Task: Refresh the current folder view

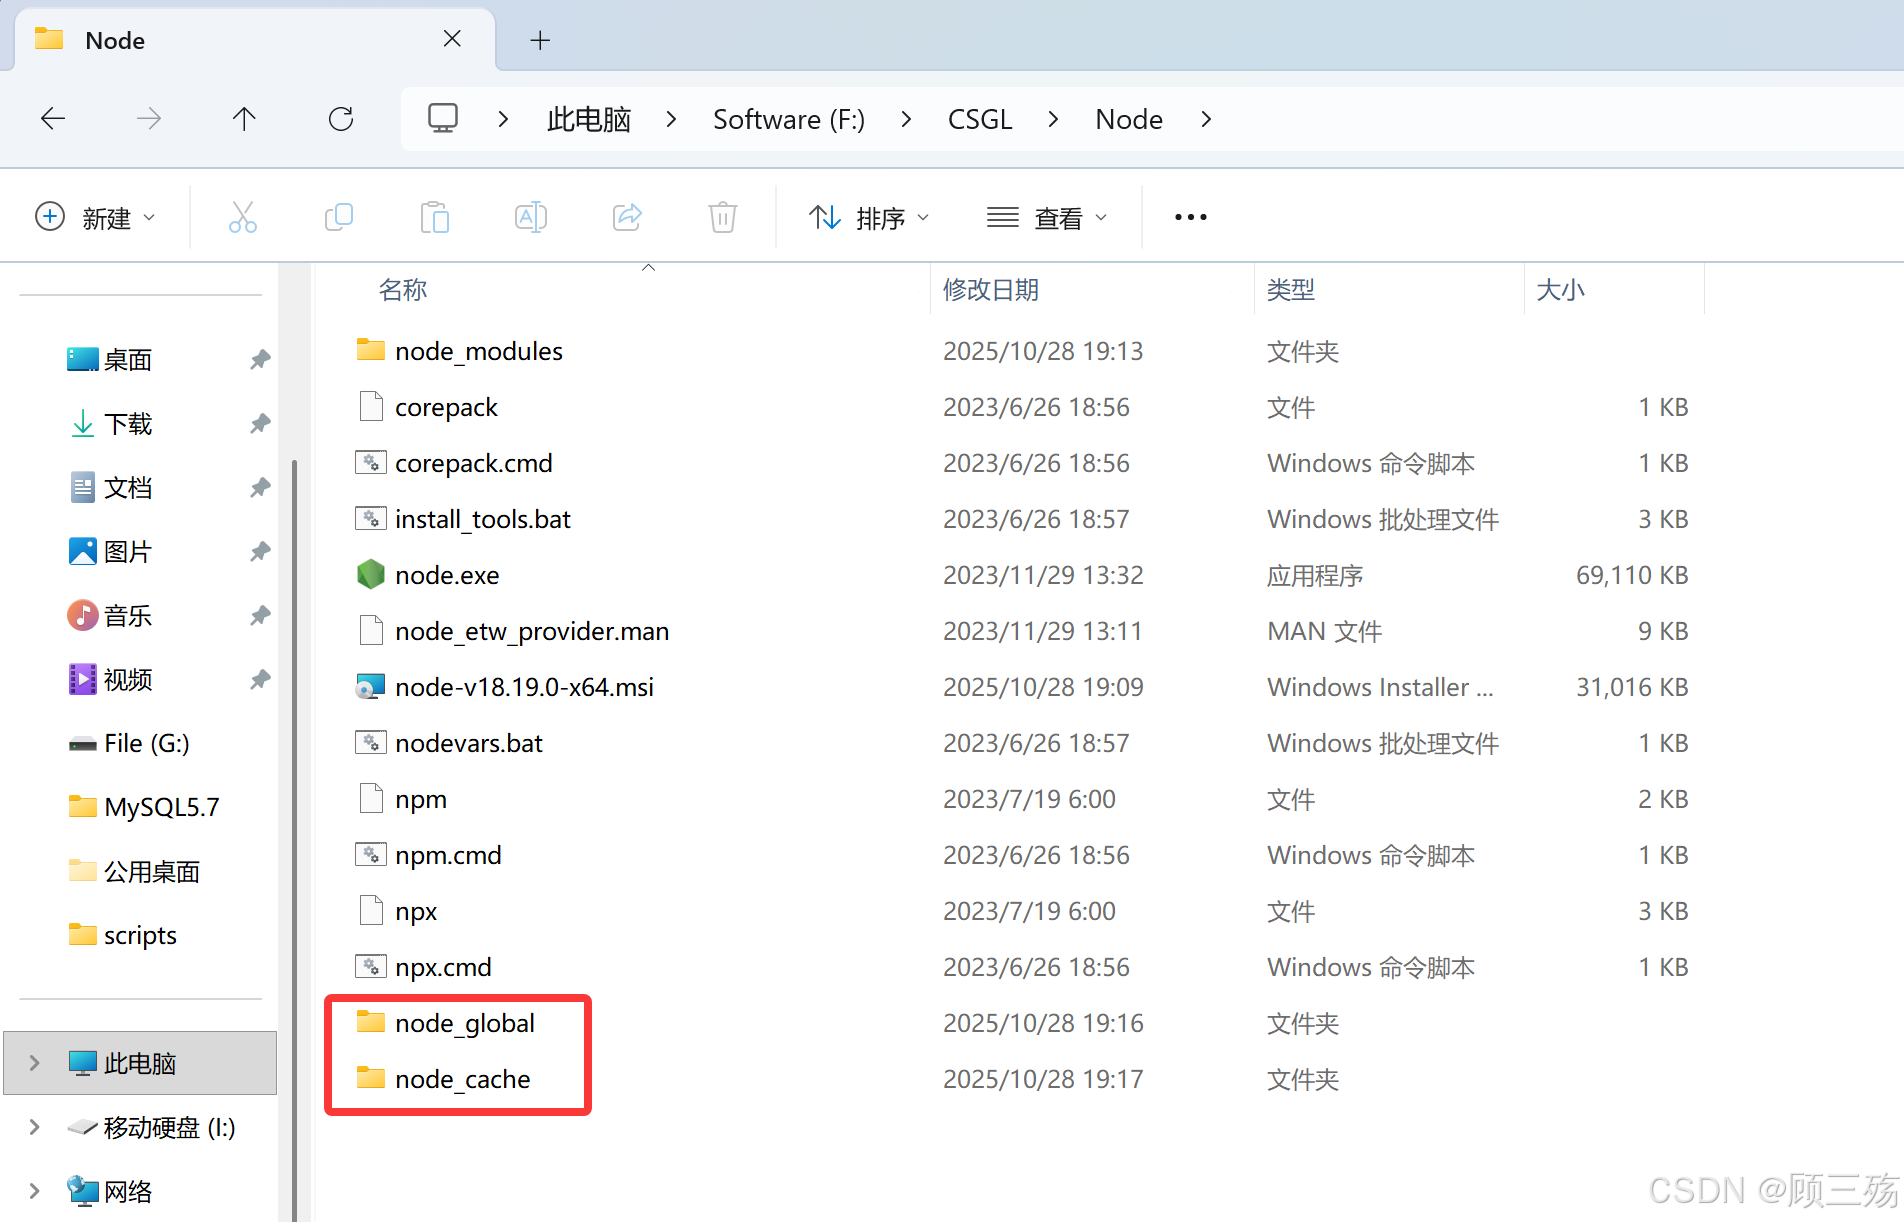Action: pos(341,119)
